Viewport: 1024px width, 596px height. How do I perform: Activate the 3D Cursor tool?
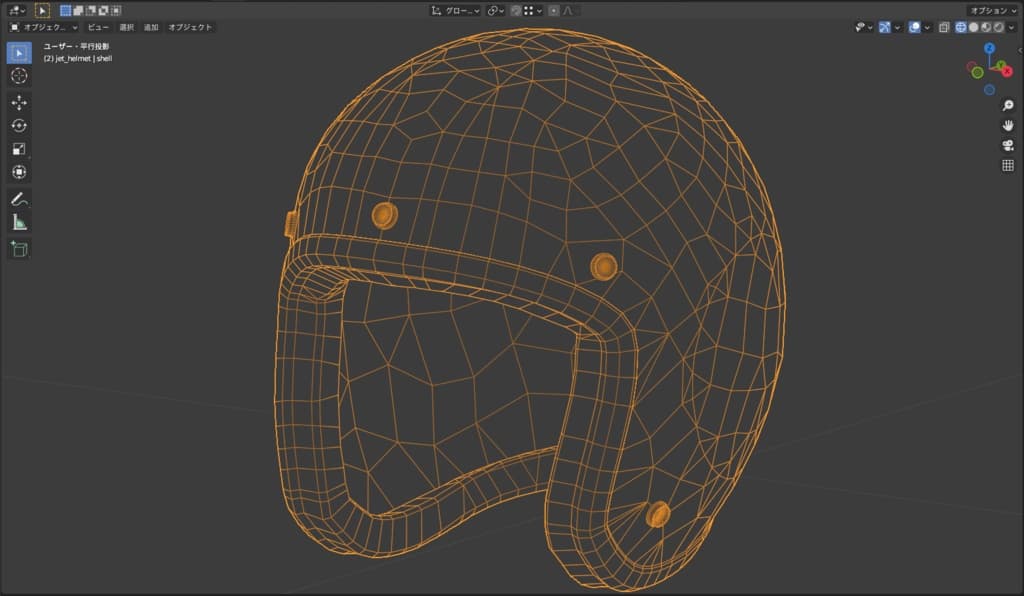(19, 76)
